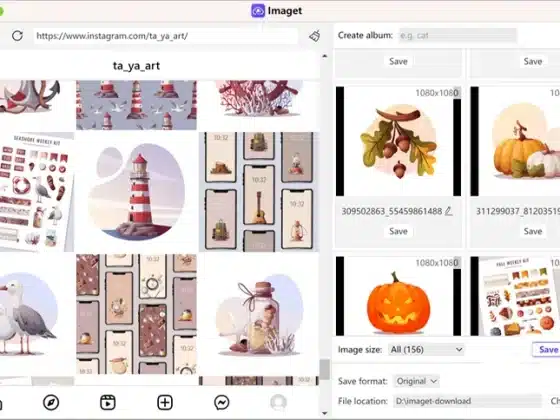Viewport: 560px width, 420px height.
Task: Open the Save format Original dropdown
Action: click(x=416, y=381)
